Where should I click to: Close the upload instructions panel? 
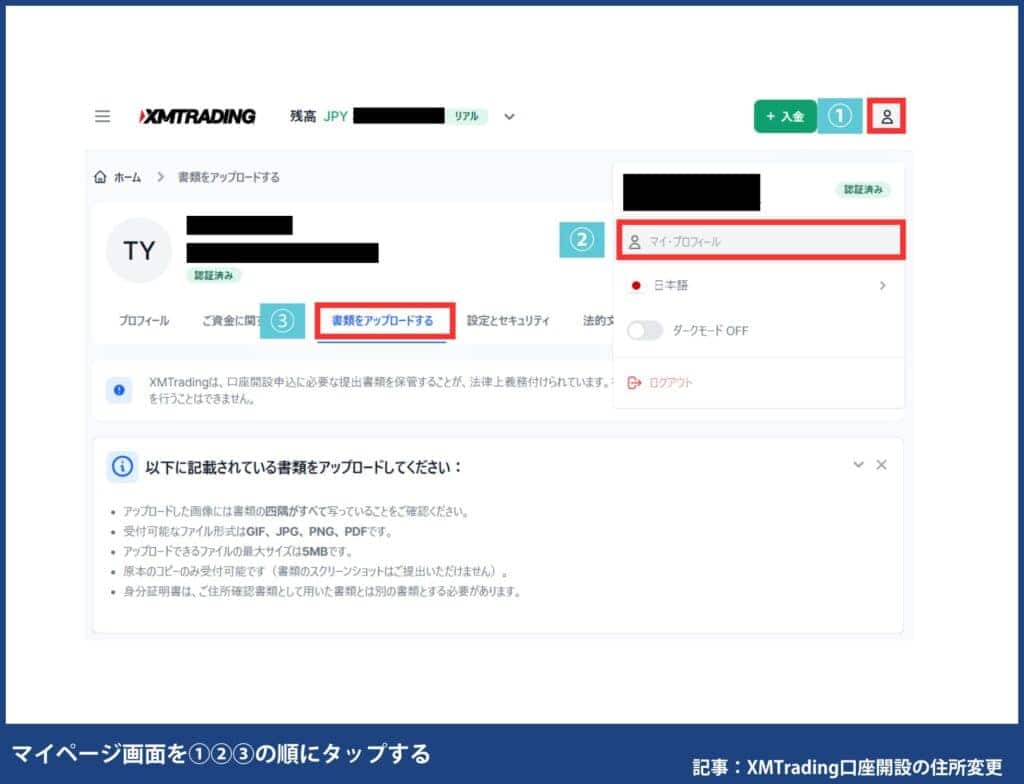(x=881, y=465)
